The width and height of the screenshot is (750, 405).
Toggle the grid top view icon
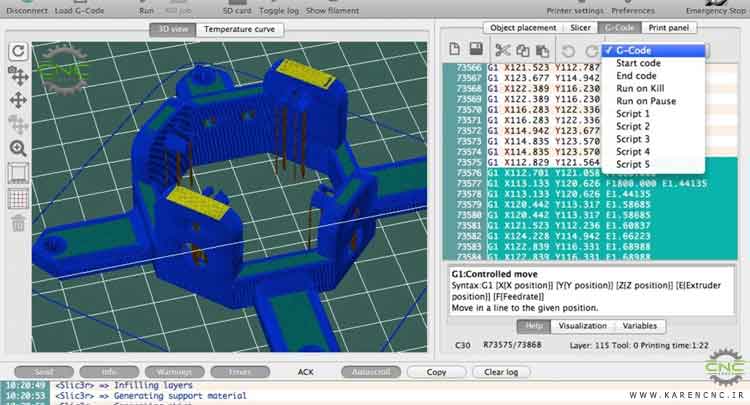tap(18, 198)
